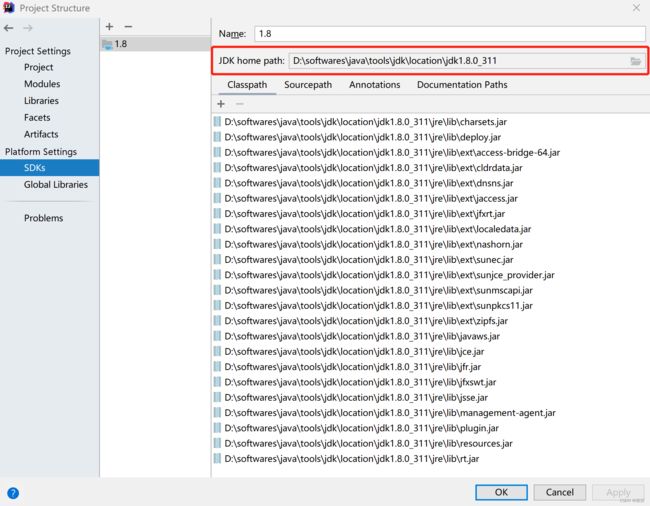Select the javaws.jar classpath row
The width and height of the screenshot is (650, 506).
pos(430,337)
